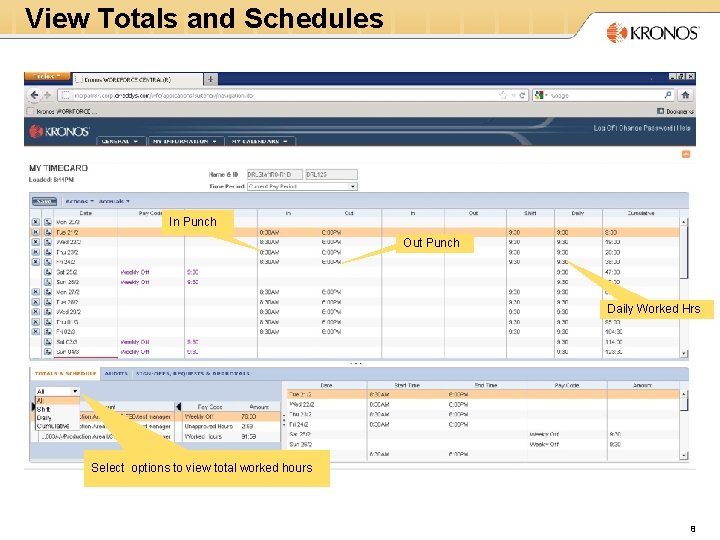Open the Firefox menu button

(x=47, y=76)
